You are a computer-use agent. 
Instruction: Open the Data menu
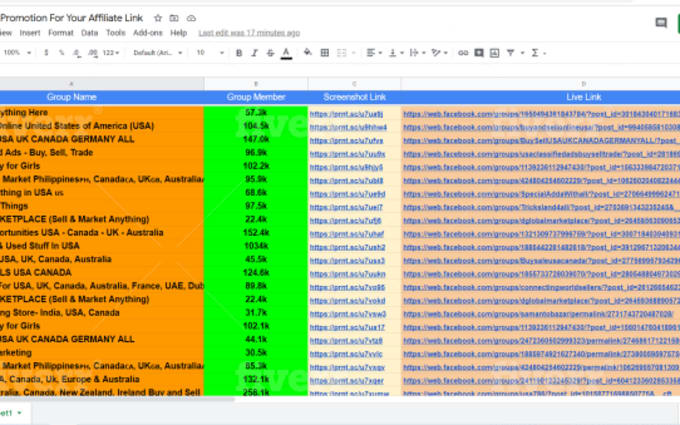click(x=89, y=33)
